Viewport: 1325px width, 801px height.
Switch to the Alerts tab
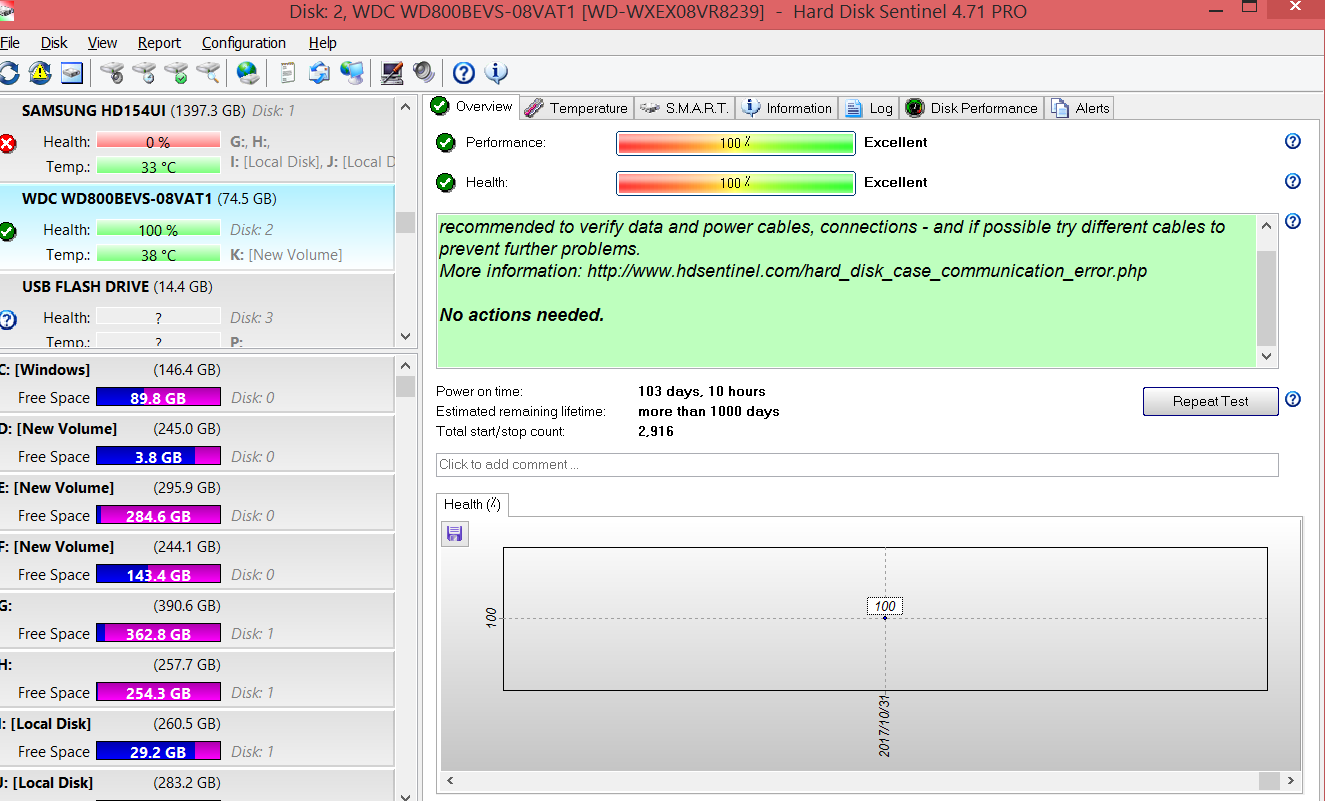[x=1080, y=108]
